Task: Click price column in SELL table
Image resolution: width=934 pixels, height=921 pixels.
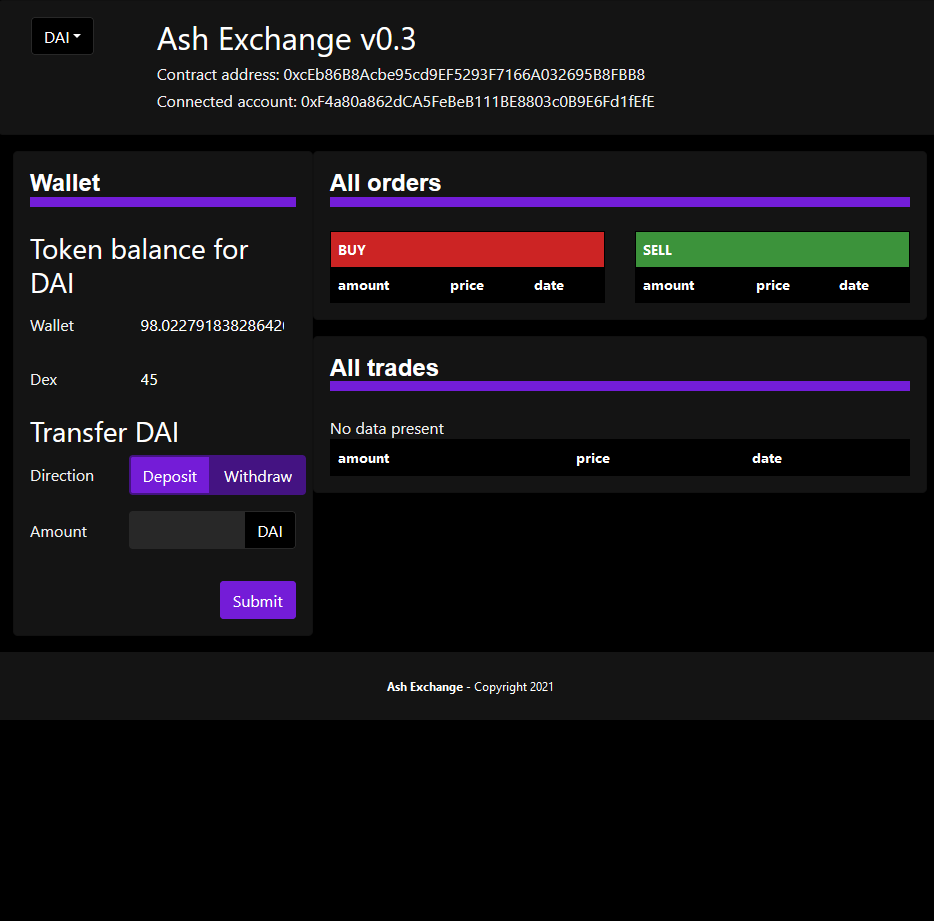Action: pos(773,286)
